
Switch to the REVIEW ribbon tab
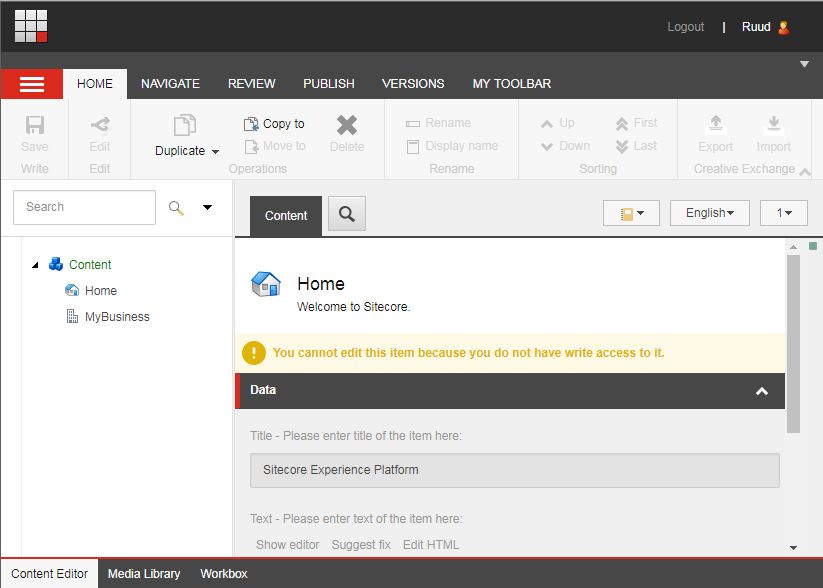[x=251, y=84]
